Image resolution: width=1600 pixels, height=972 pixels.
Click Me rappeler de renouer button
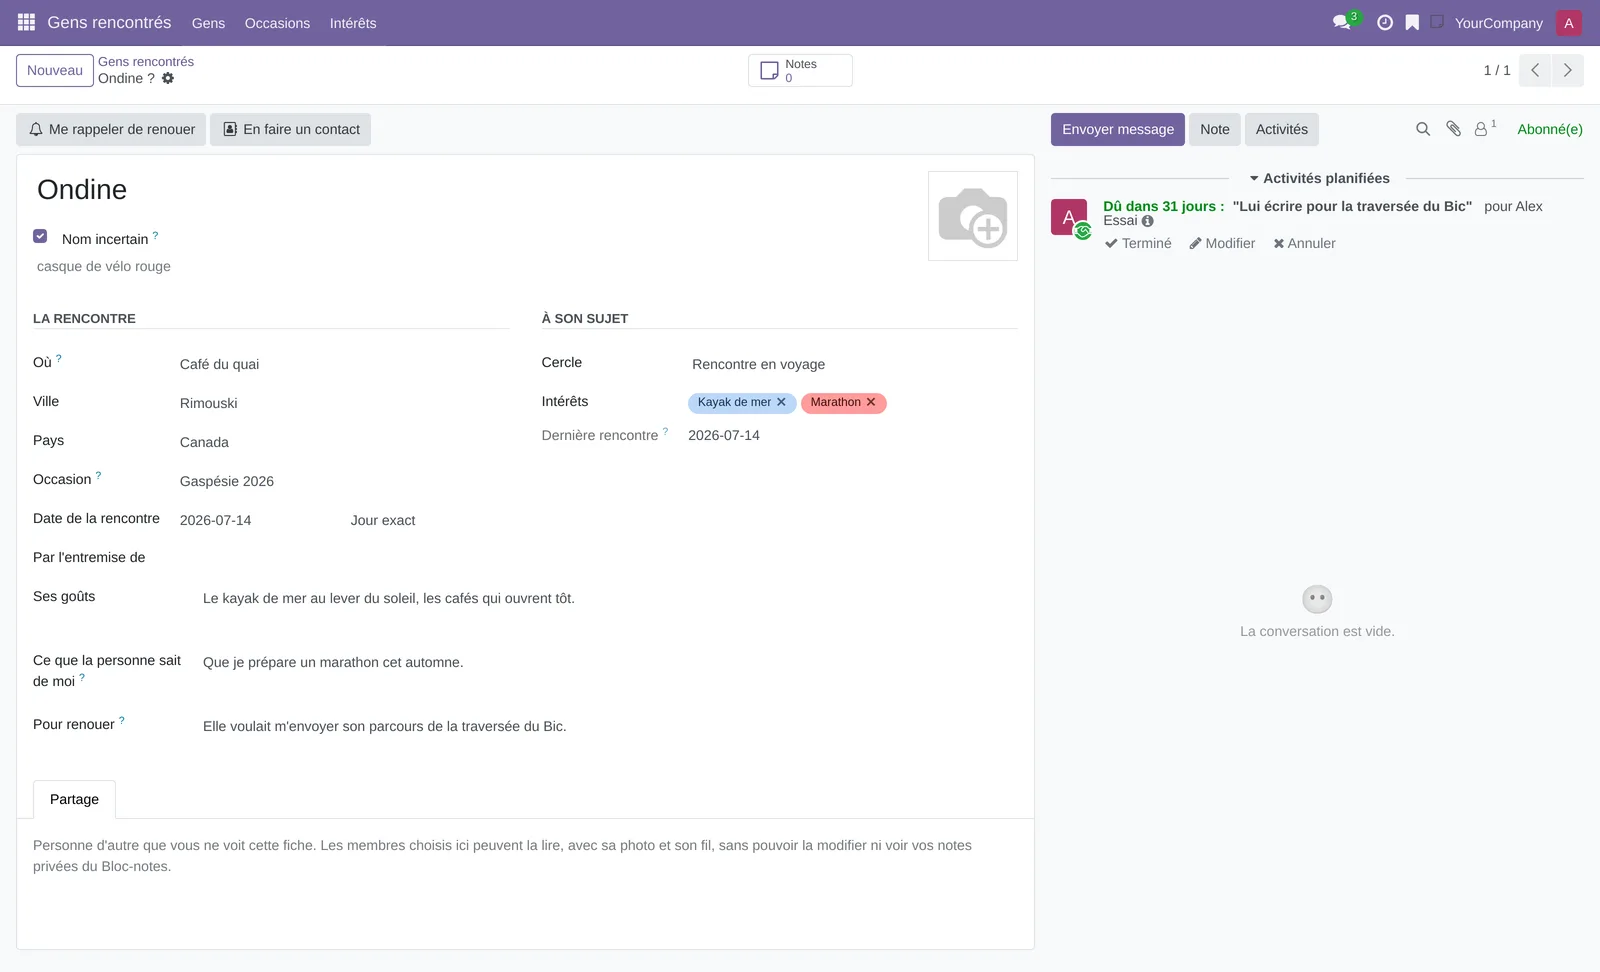[x=111, y=129]
